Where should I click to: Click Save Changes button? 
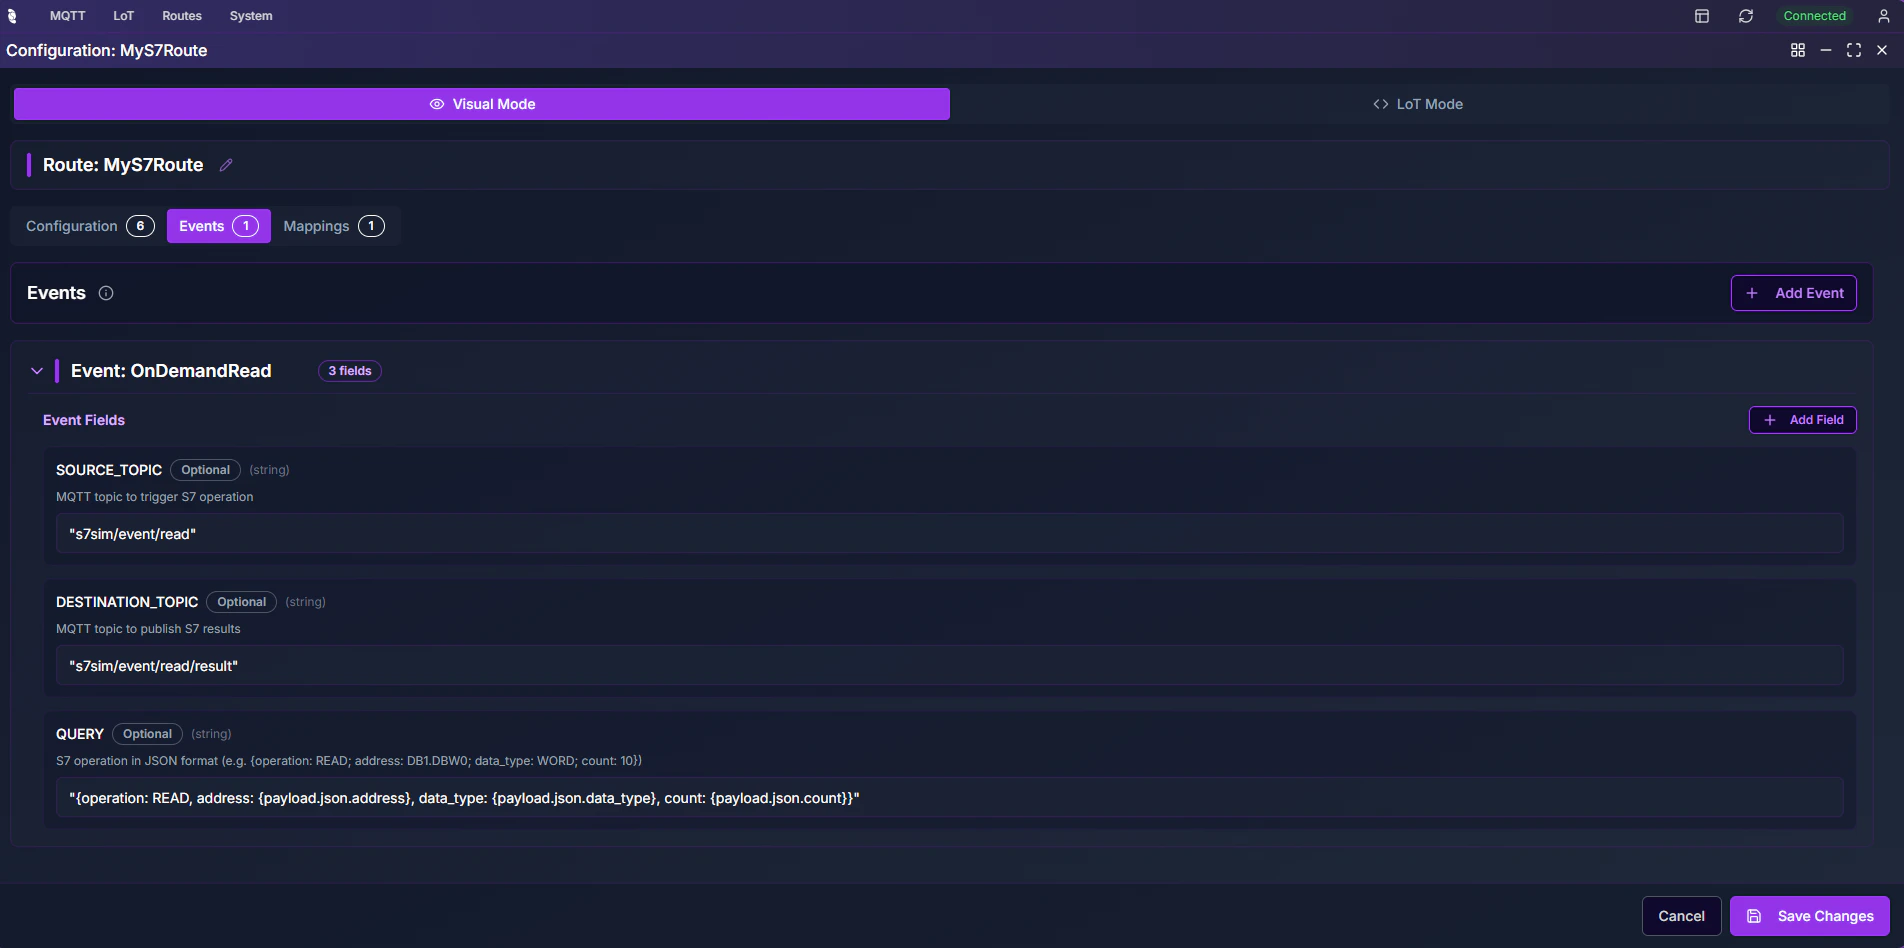pos(1810,916)
